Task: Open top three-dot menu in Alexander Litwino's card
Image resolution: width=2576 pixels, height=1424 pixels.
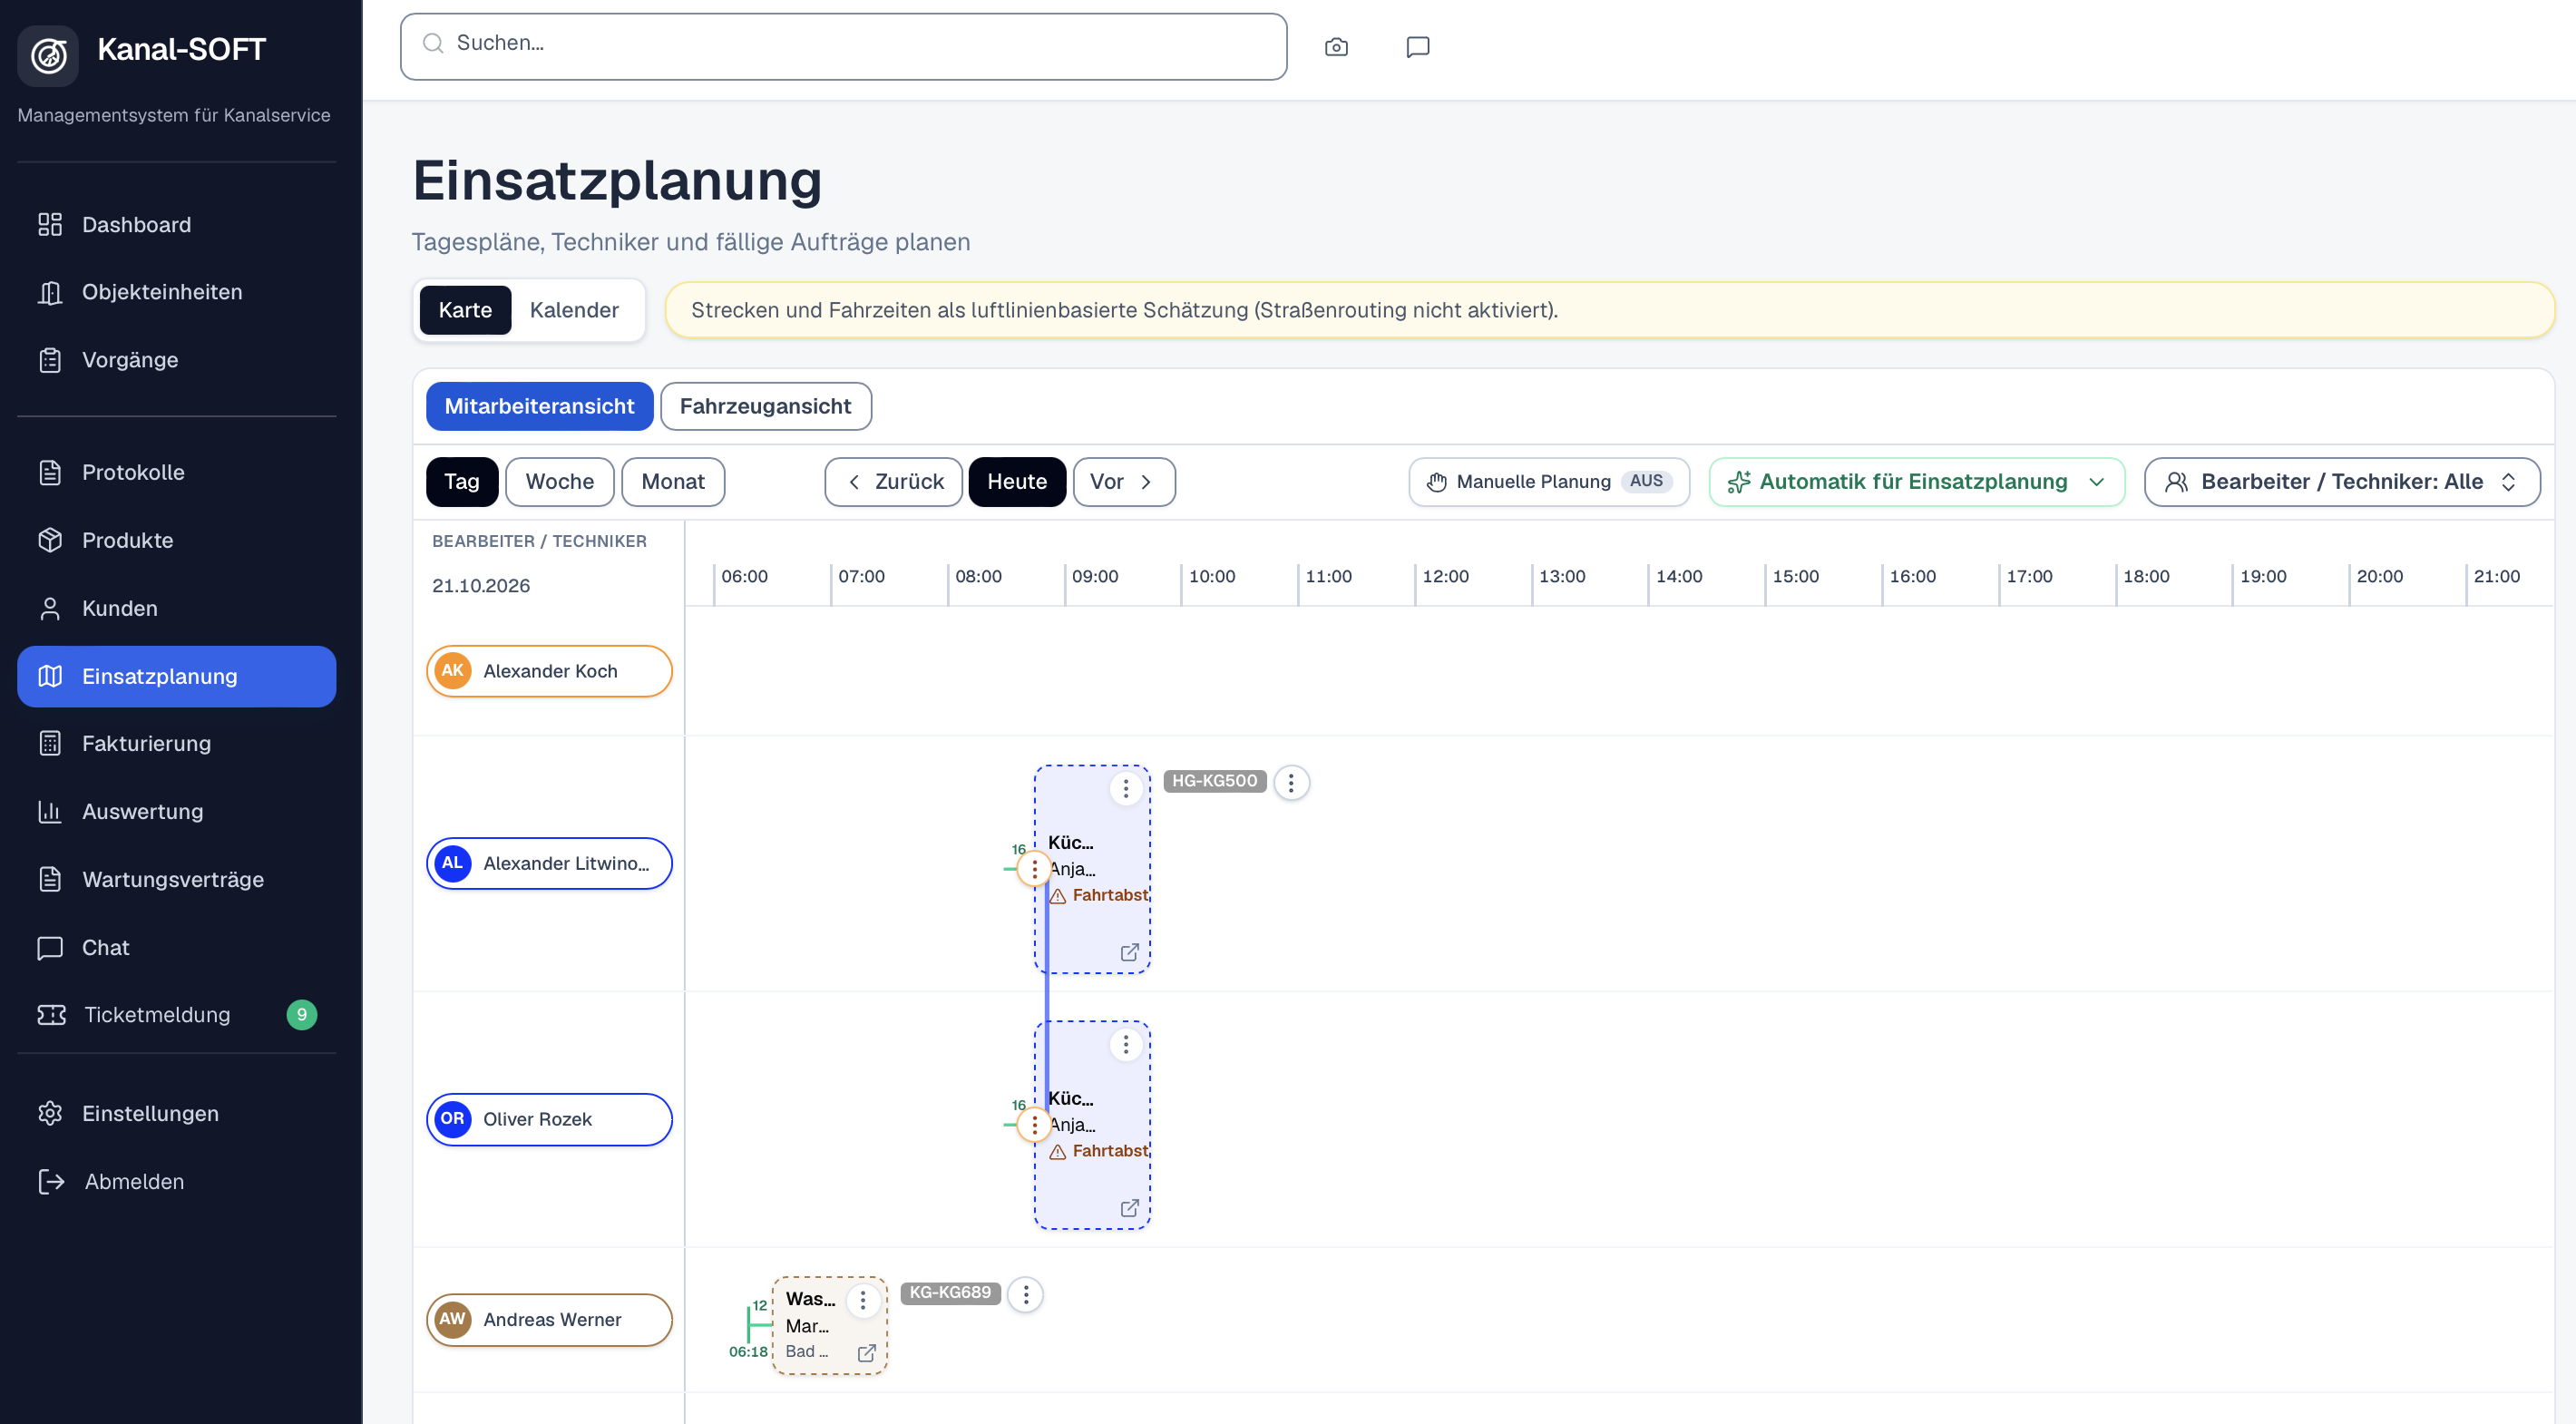Action: coord(1126,788)
